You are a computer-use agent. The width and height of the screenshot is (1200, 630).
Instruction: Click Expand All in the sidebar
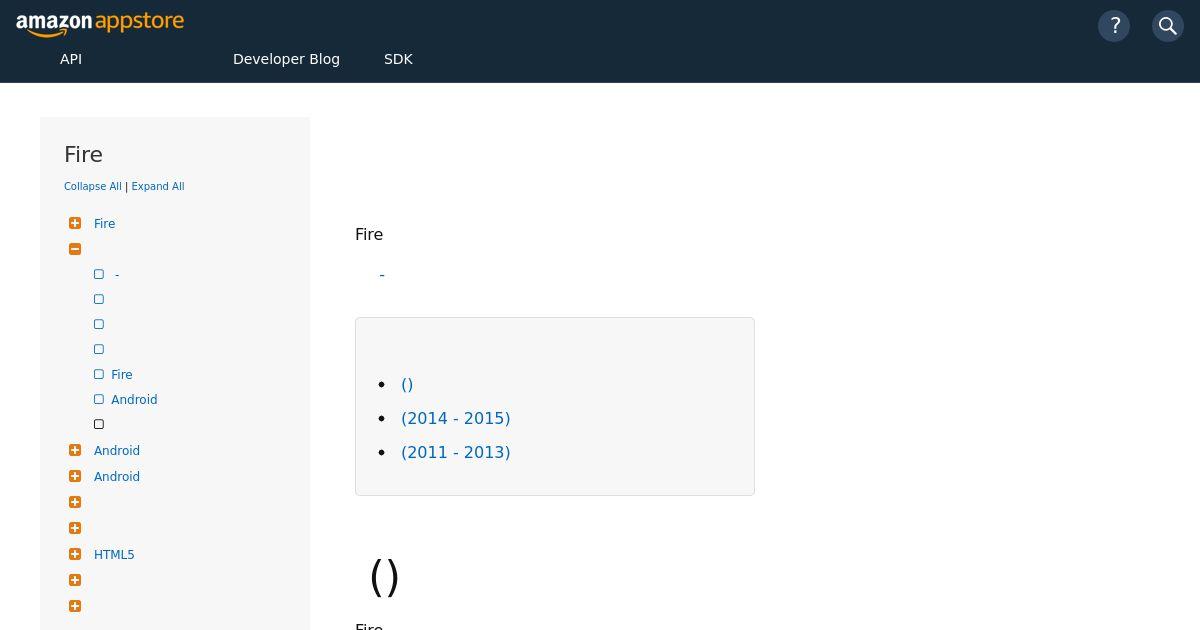[x=158, y=186]
